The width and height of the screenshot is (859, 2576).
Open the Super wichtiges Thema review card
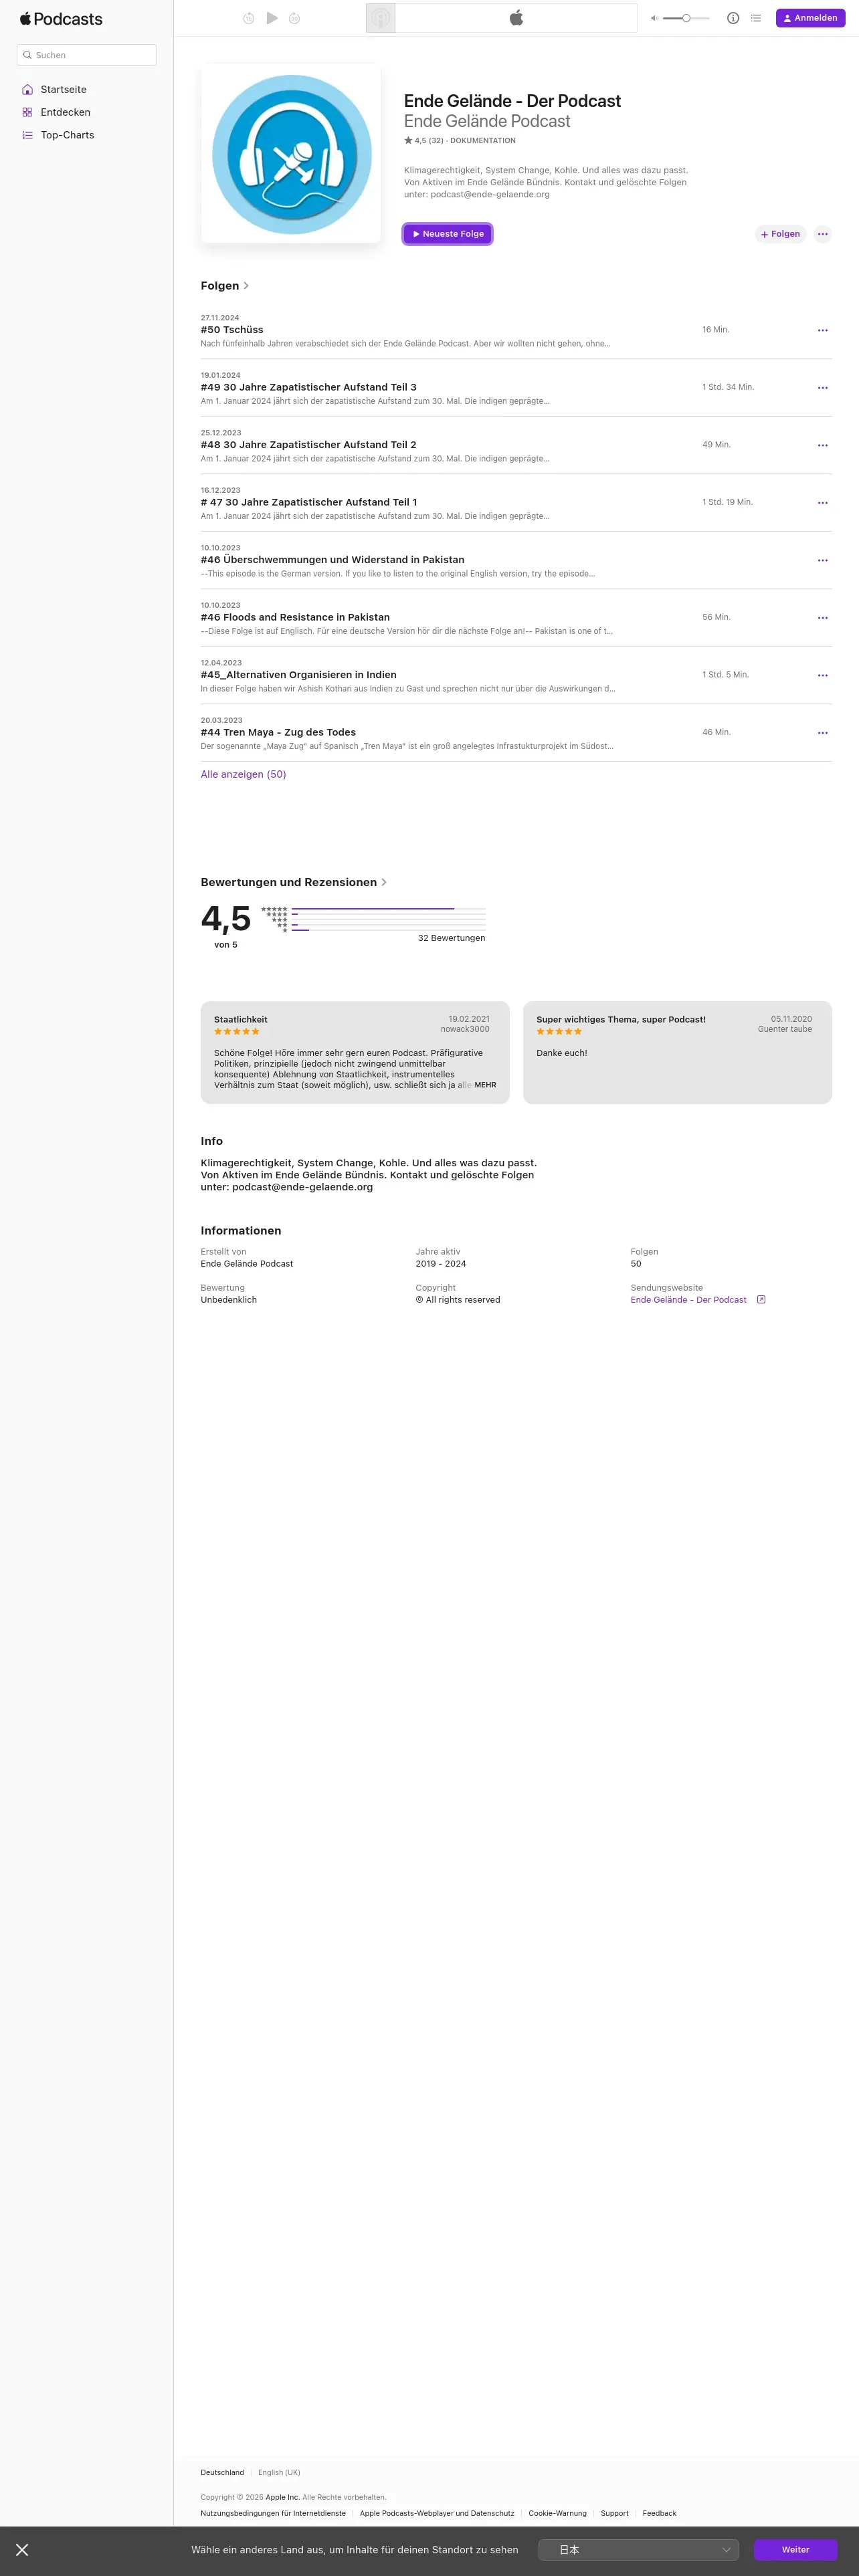[677, 1052]
